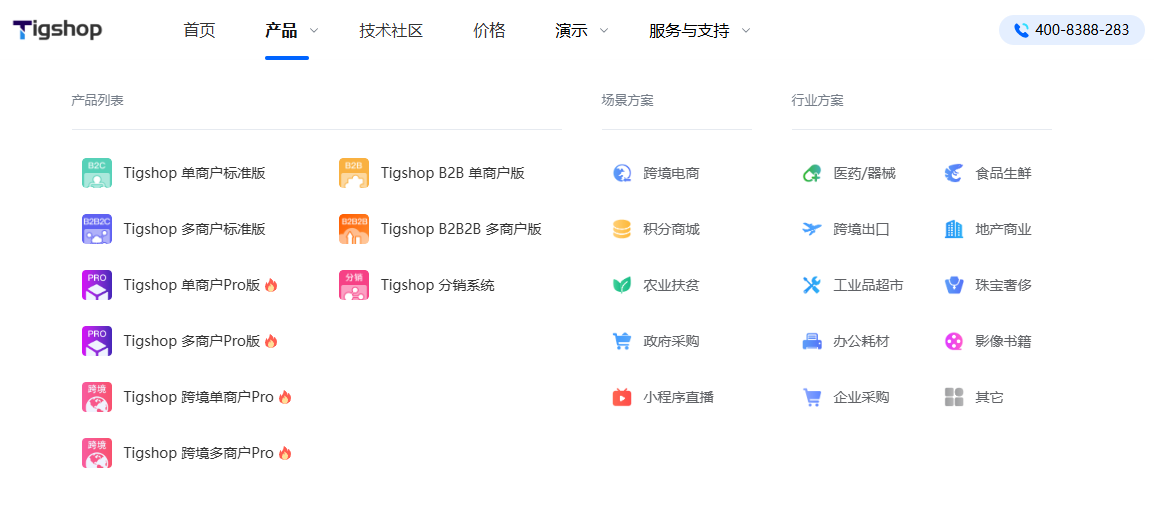Open the 技术社区 nav item
This screenshot has height=520, width=1154.
coord(392,31)
